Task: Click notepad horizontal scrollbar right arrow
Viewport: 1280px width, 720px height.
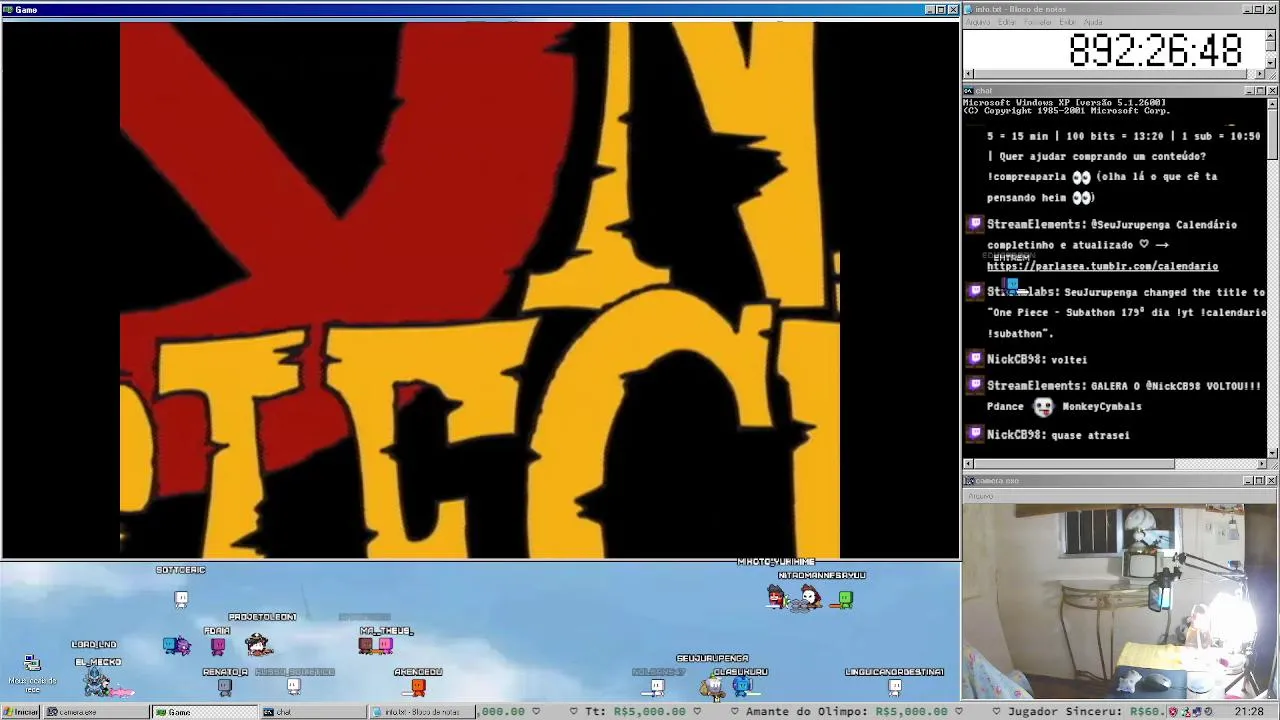Action: pos(1261,74)
